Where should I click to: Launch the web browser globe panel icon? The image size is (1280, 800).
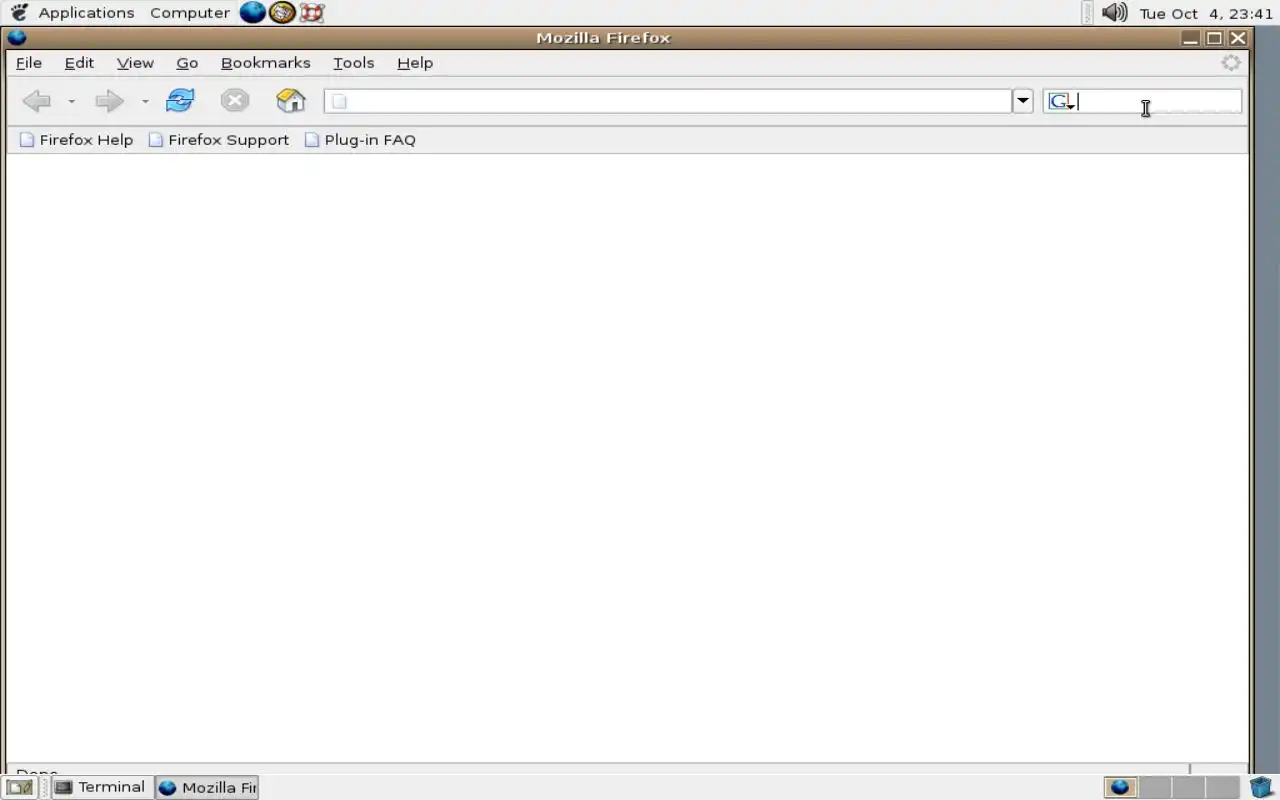(253, 13)
